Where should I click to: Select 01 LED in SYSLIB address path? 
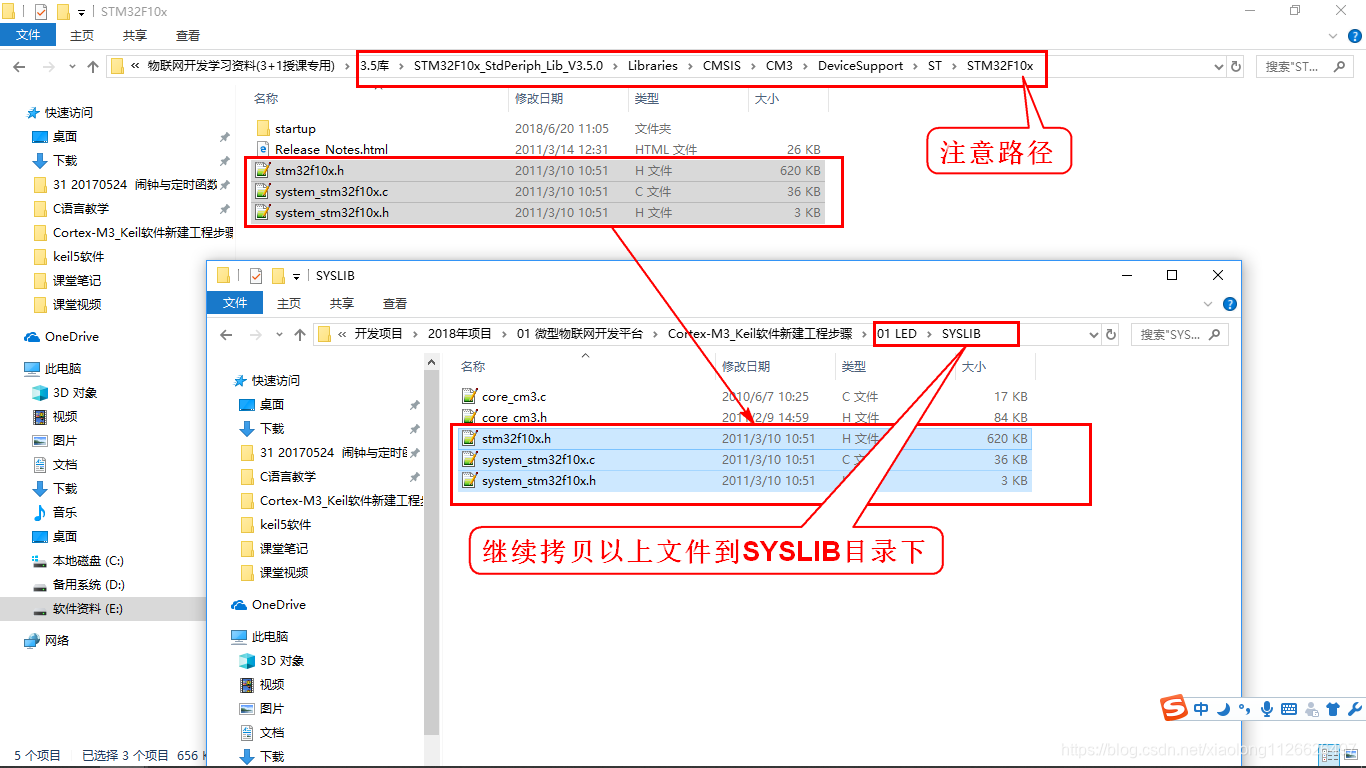[897, 334]
